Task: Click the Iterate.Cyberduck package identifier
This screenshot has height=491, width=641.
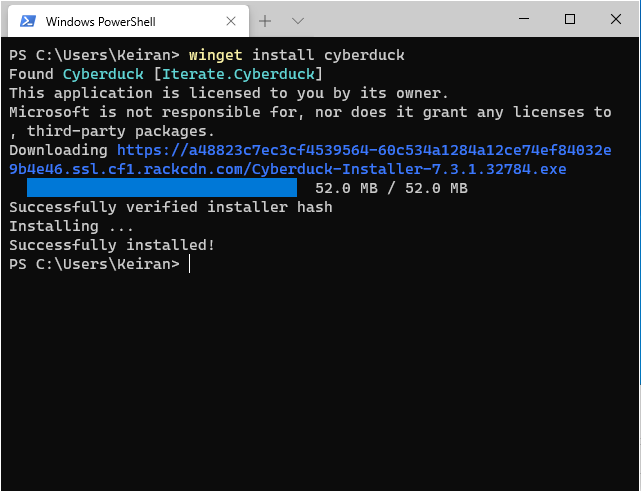Action: point(238,74)
